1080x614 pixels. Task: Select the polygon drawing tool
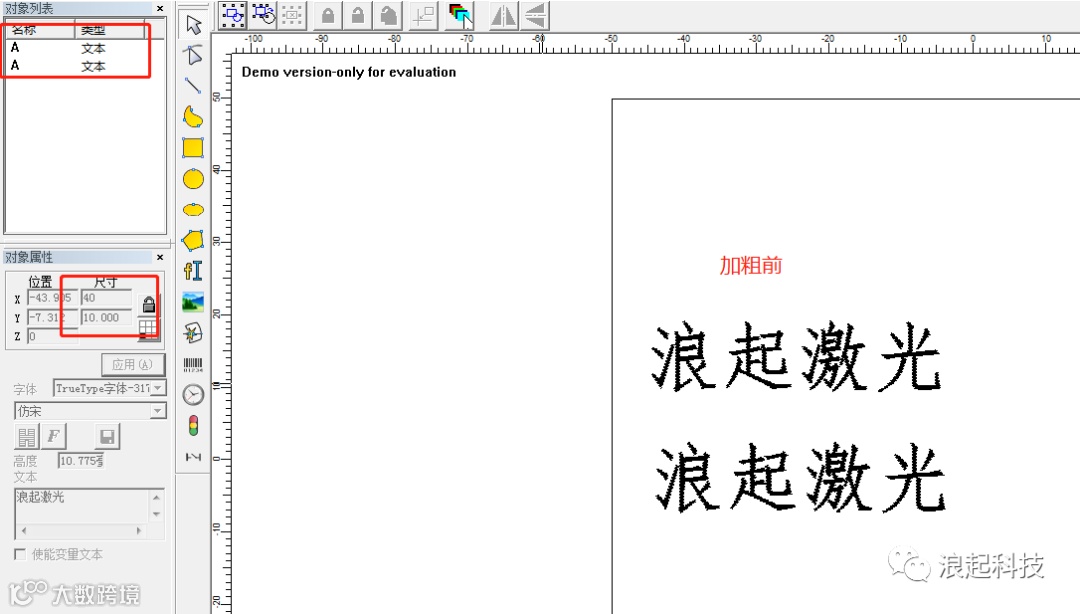coord(194,240)
